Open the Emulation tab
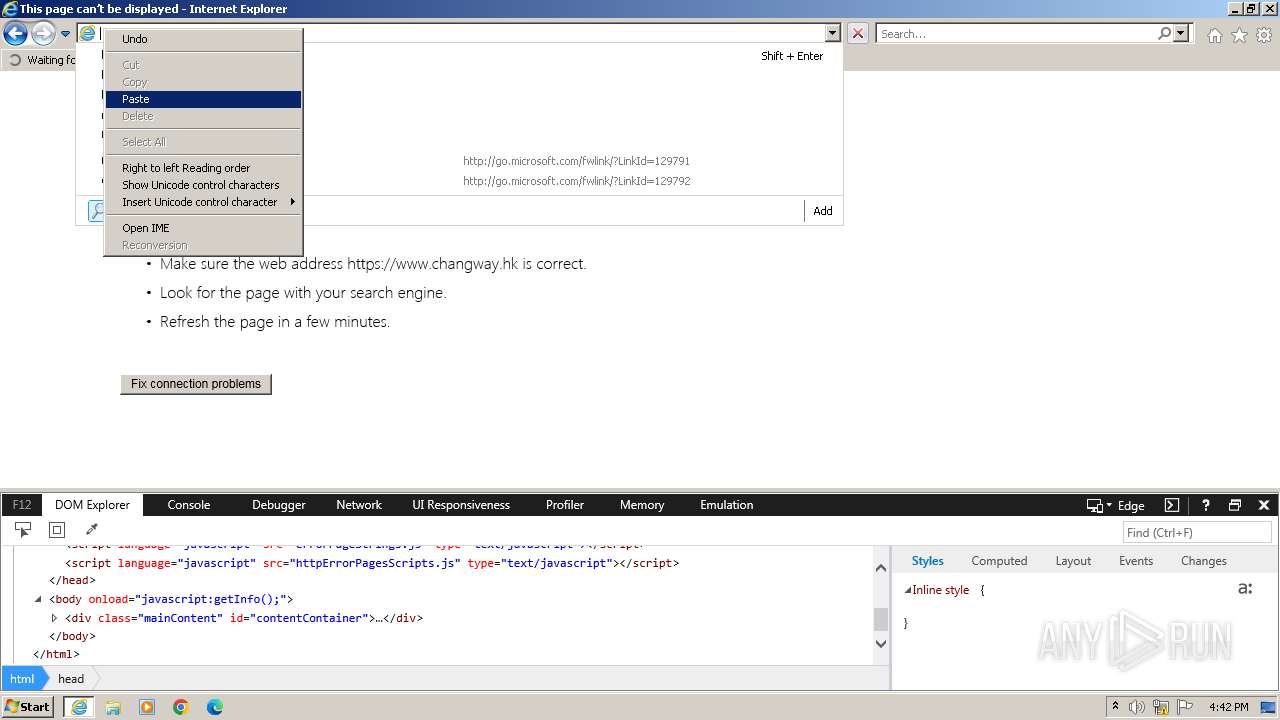1280x720 pixels. tap(727, 505)
